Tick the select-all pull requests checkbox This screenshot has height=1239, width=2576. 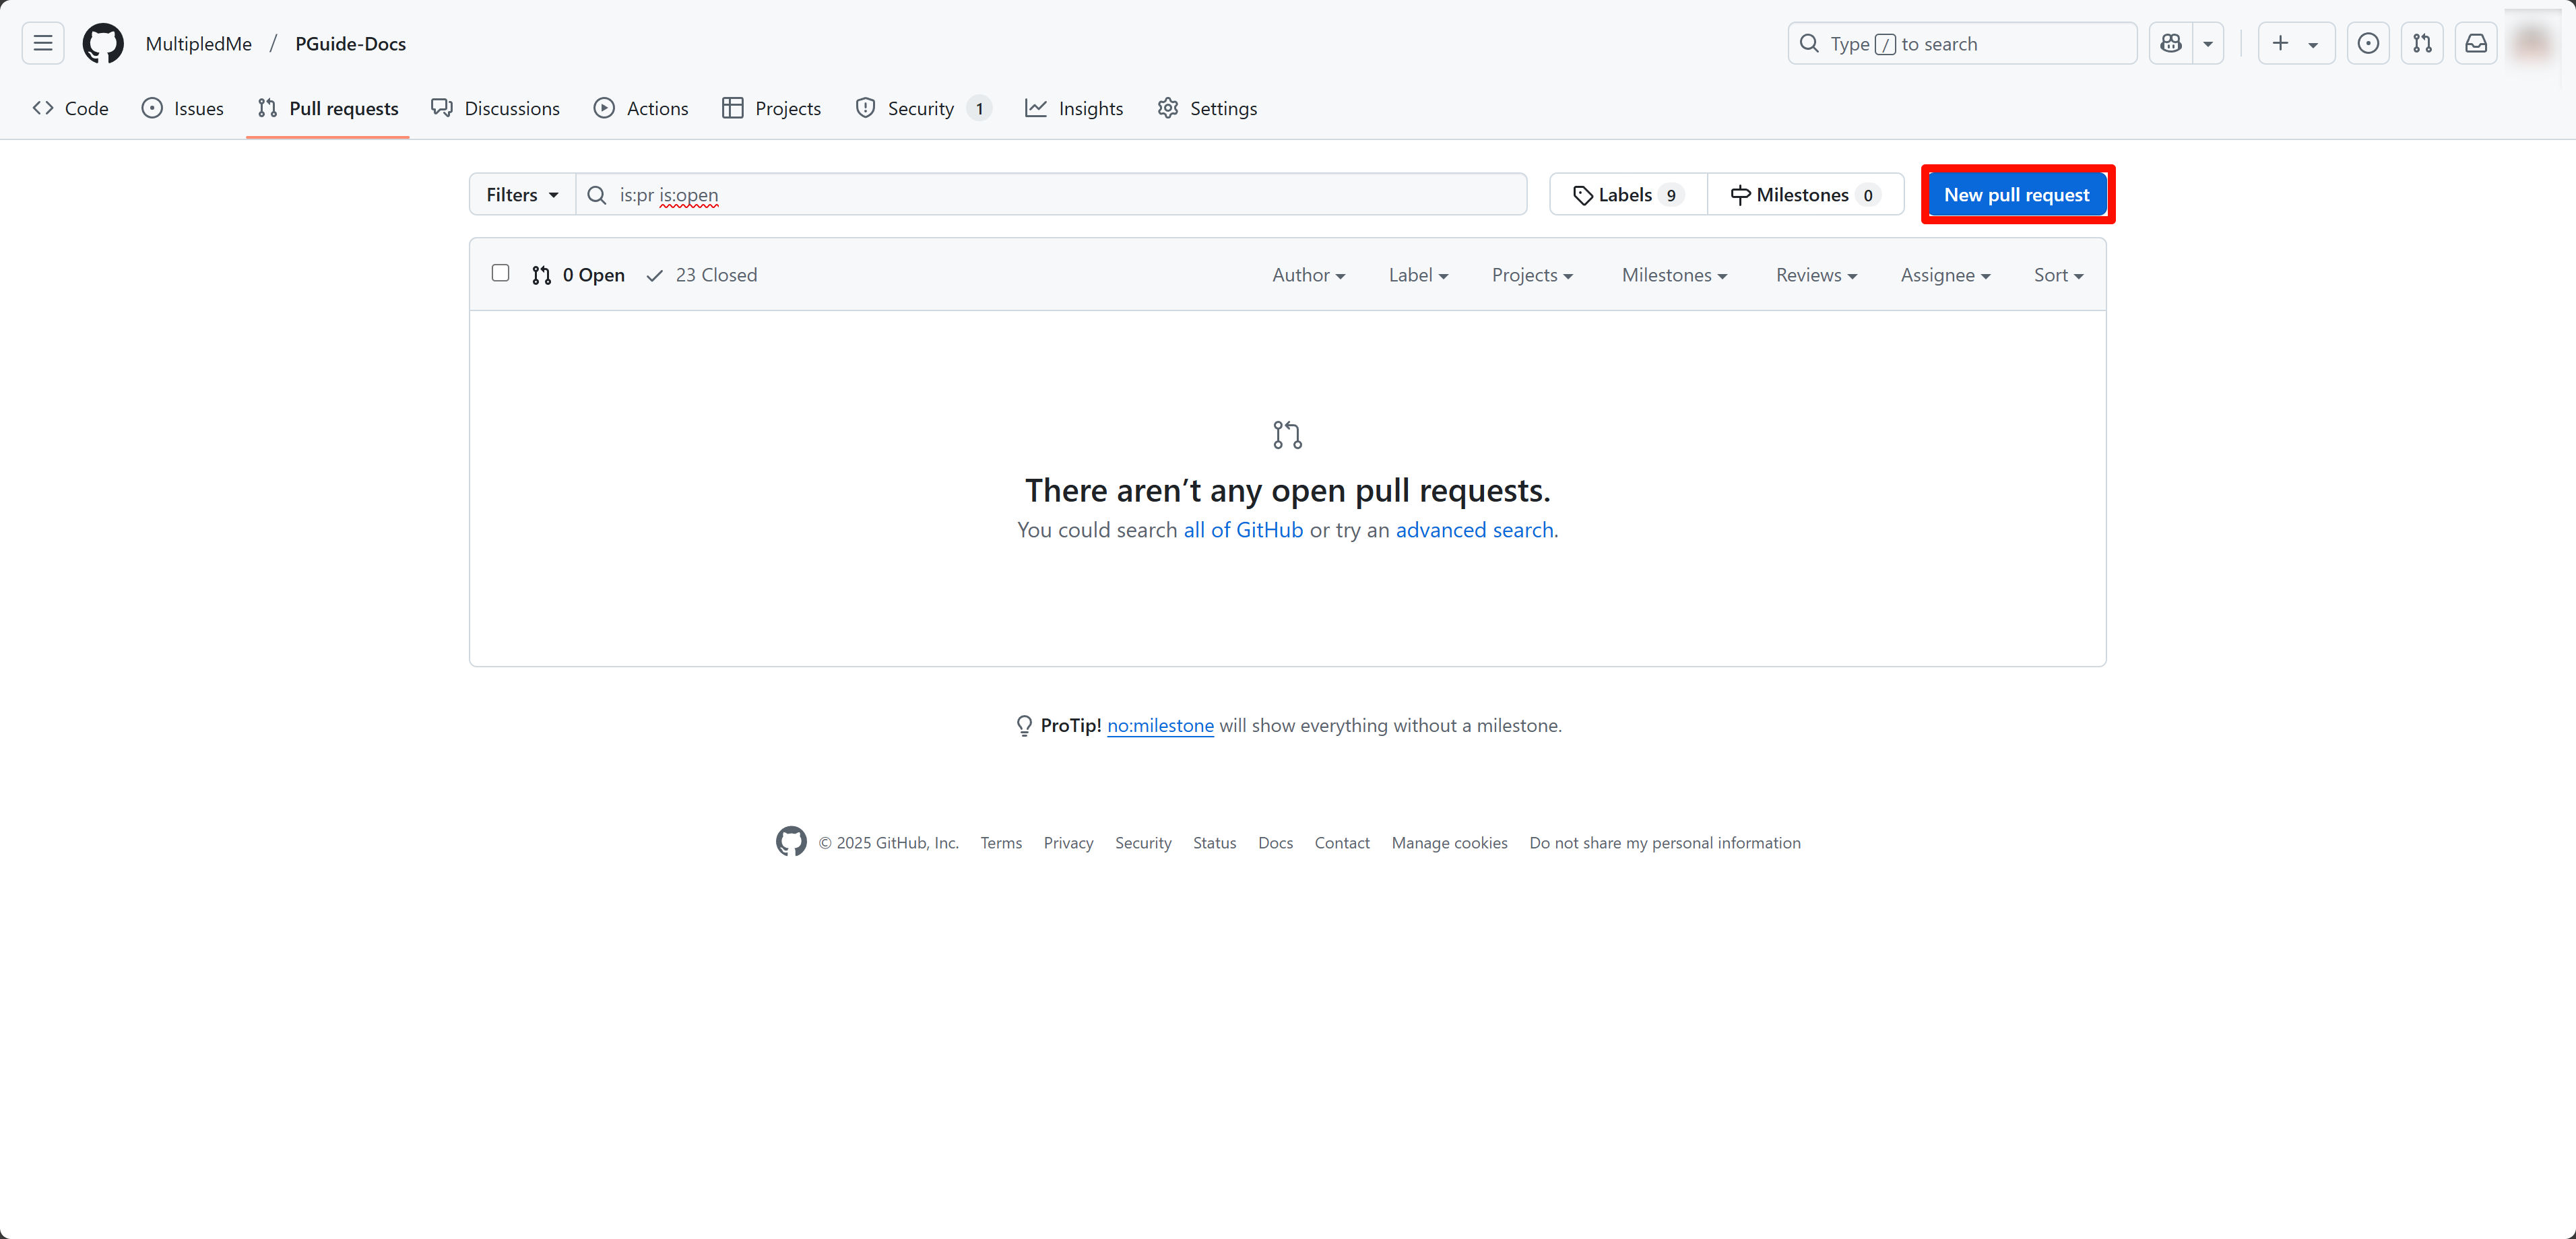tap(500, 273)
